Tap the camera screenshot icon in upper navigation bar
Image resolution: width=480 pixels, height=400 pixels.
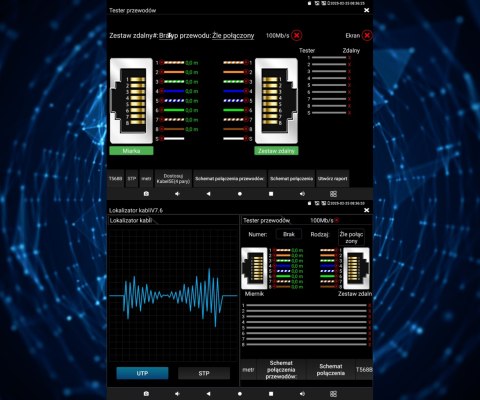146,194
